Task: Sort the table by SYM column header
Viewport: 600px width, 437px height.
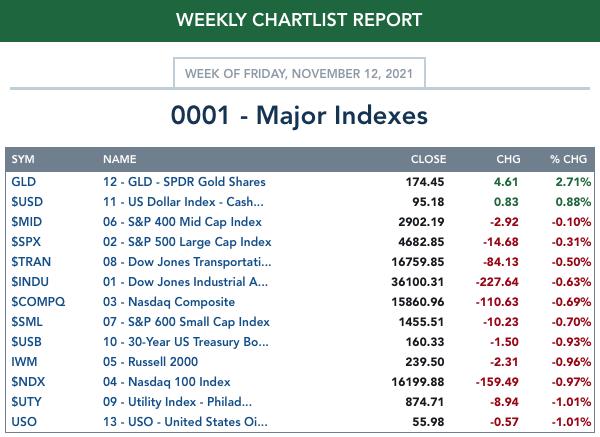Action: pos(23,159)
